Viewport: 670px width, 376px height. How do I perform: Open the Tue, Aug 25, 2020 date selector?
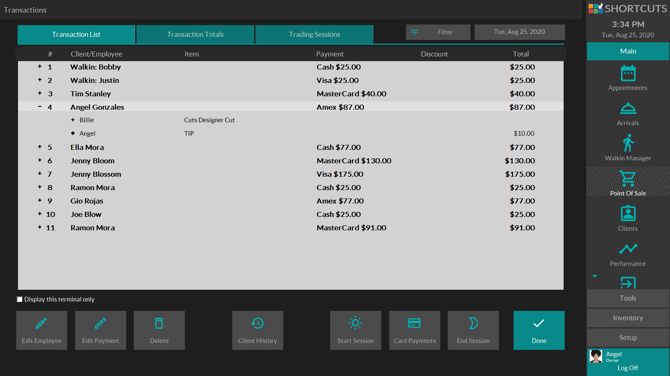[x=520, y=32]
